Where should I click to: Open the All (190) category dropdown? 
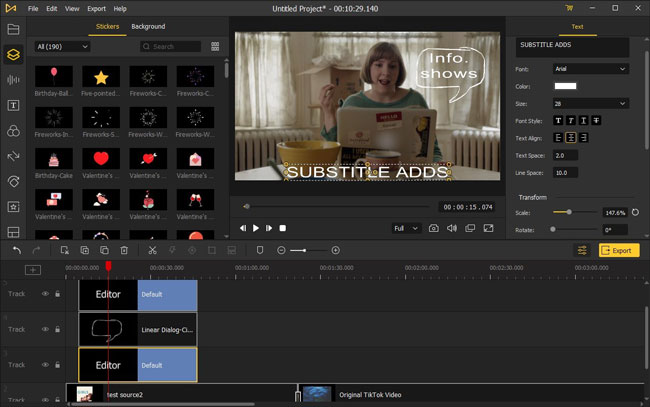(62, 46)
